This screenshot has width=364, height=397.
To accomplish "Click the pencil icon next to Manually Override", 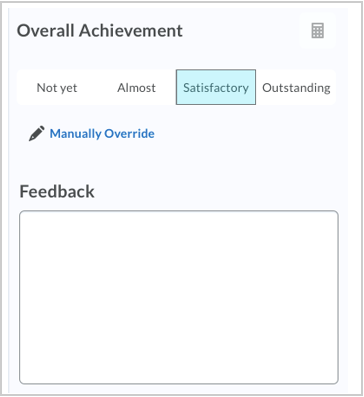I will tap(37, 134).
